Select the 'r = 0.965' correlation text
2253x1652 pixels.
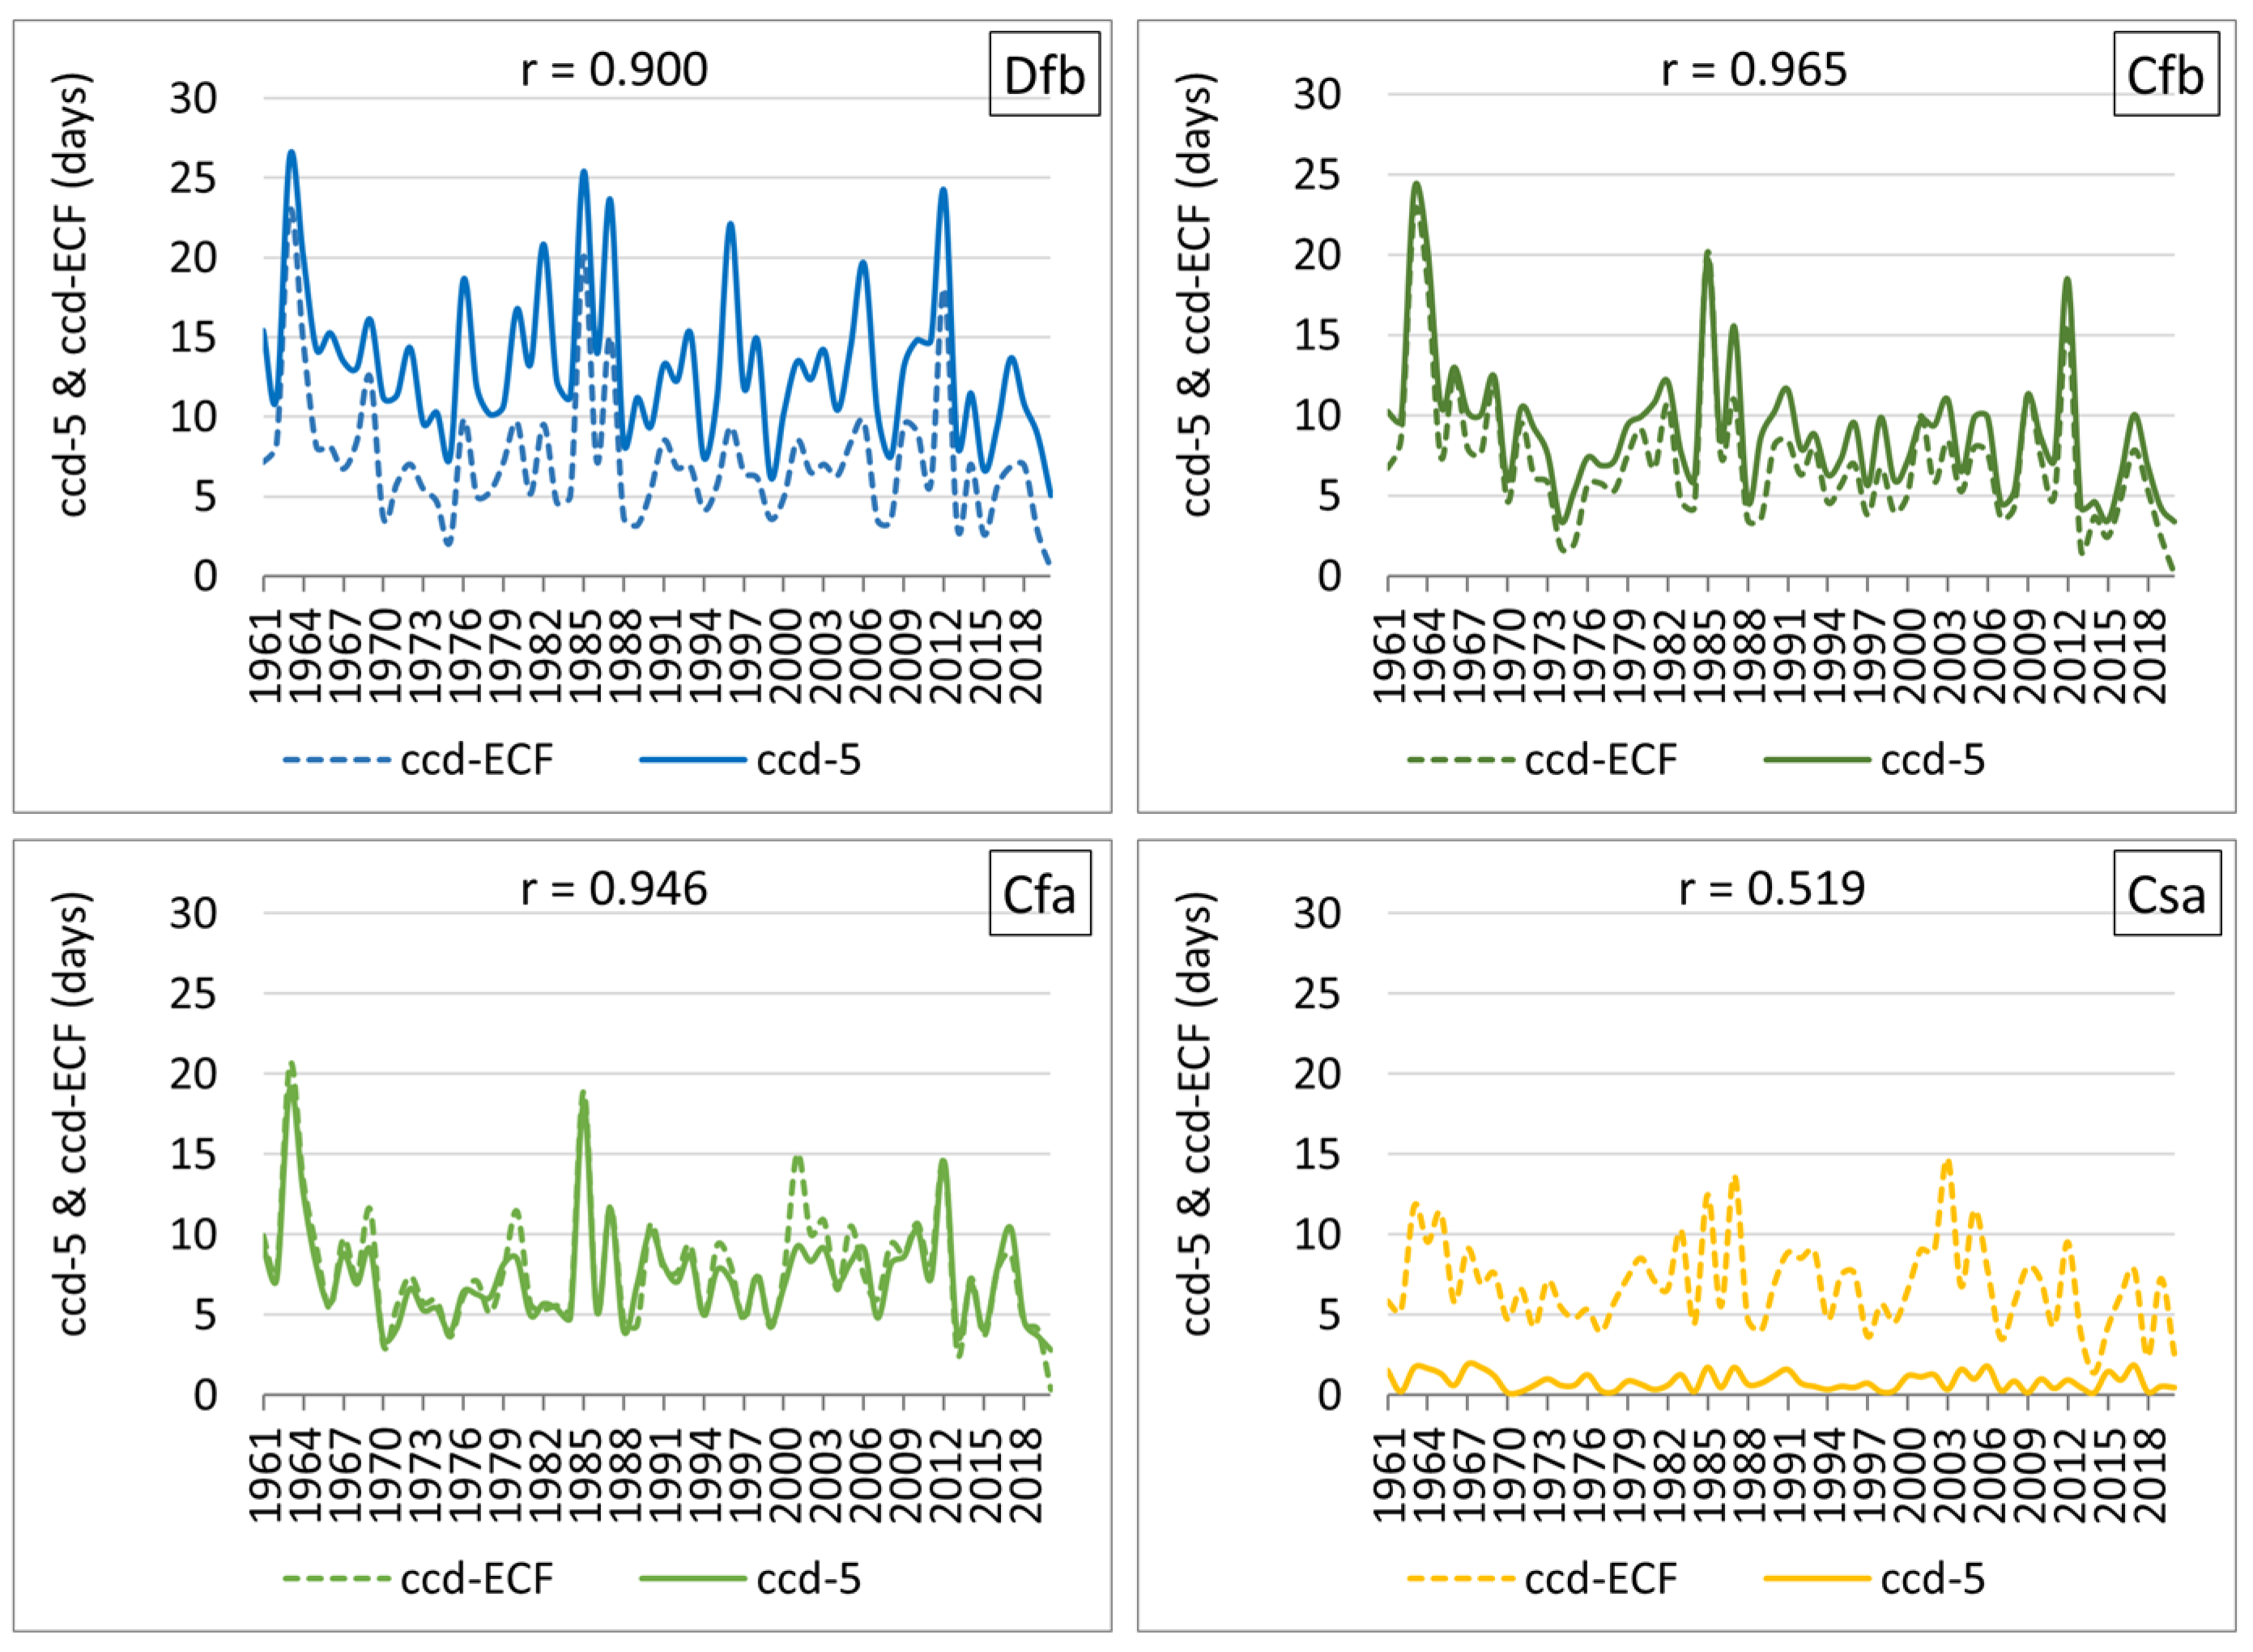tap(1754, 70)
